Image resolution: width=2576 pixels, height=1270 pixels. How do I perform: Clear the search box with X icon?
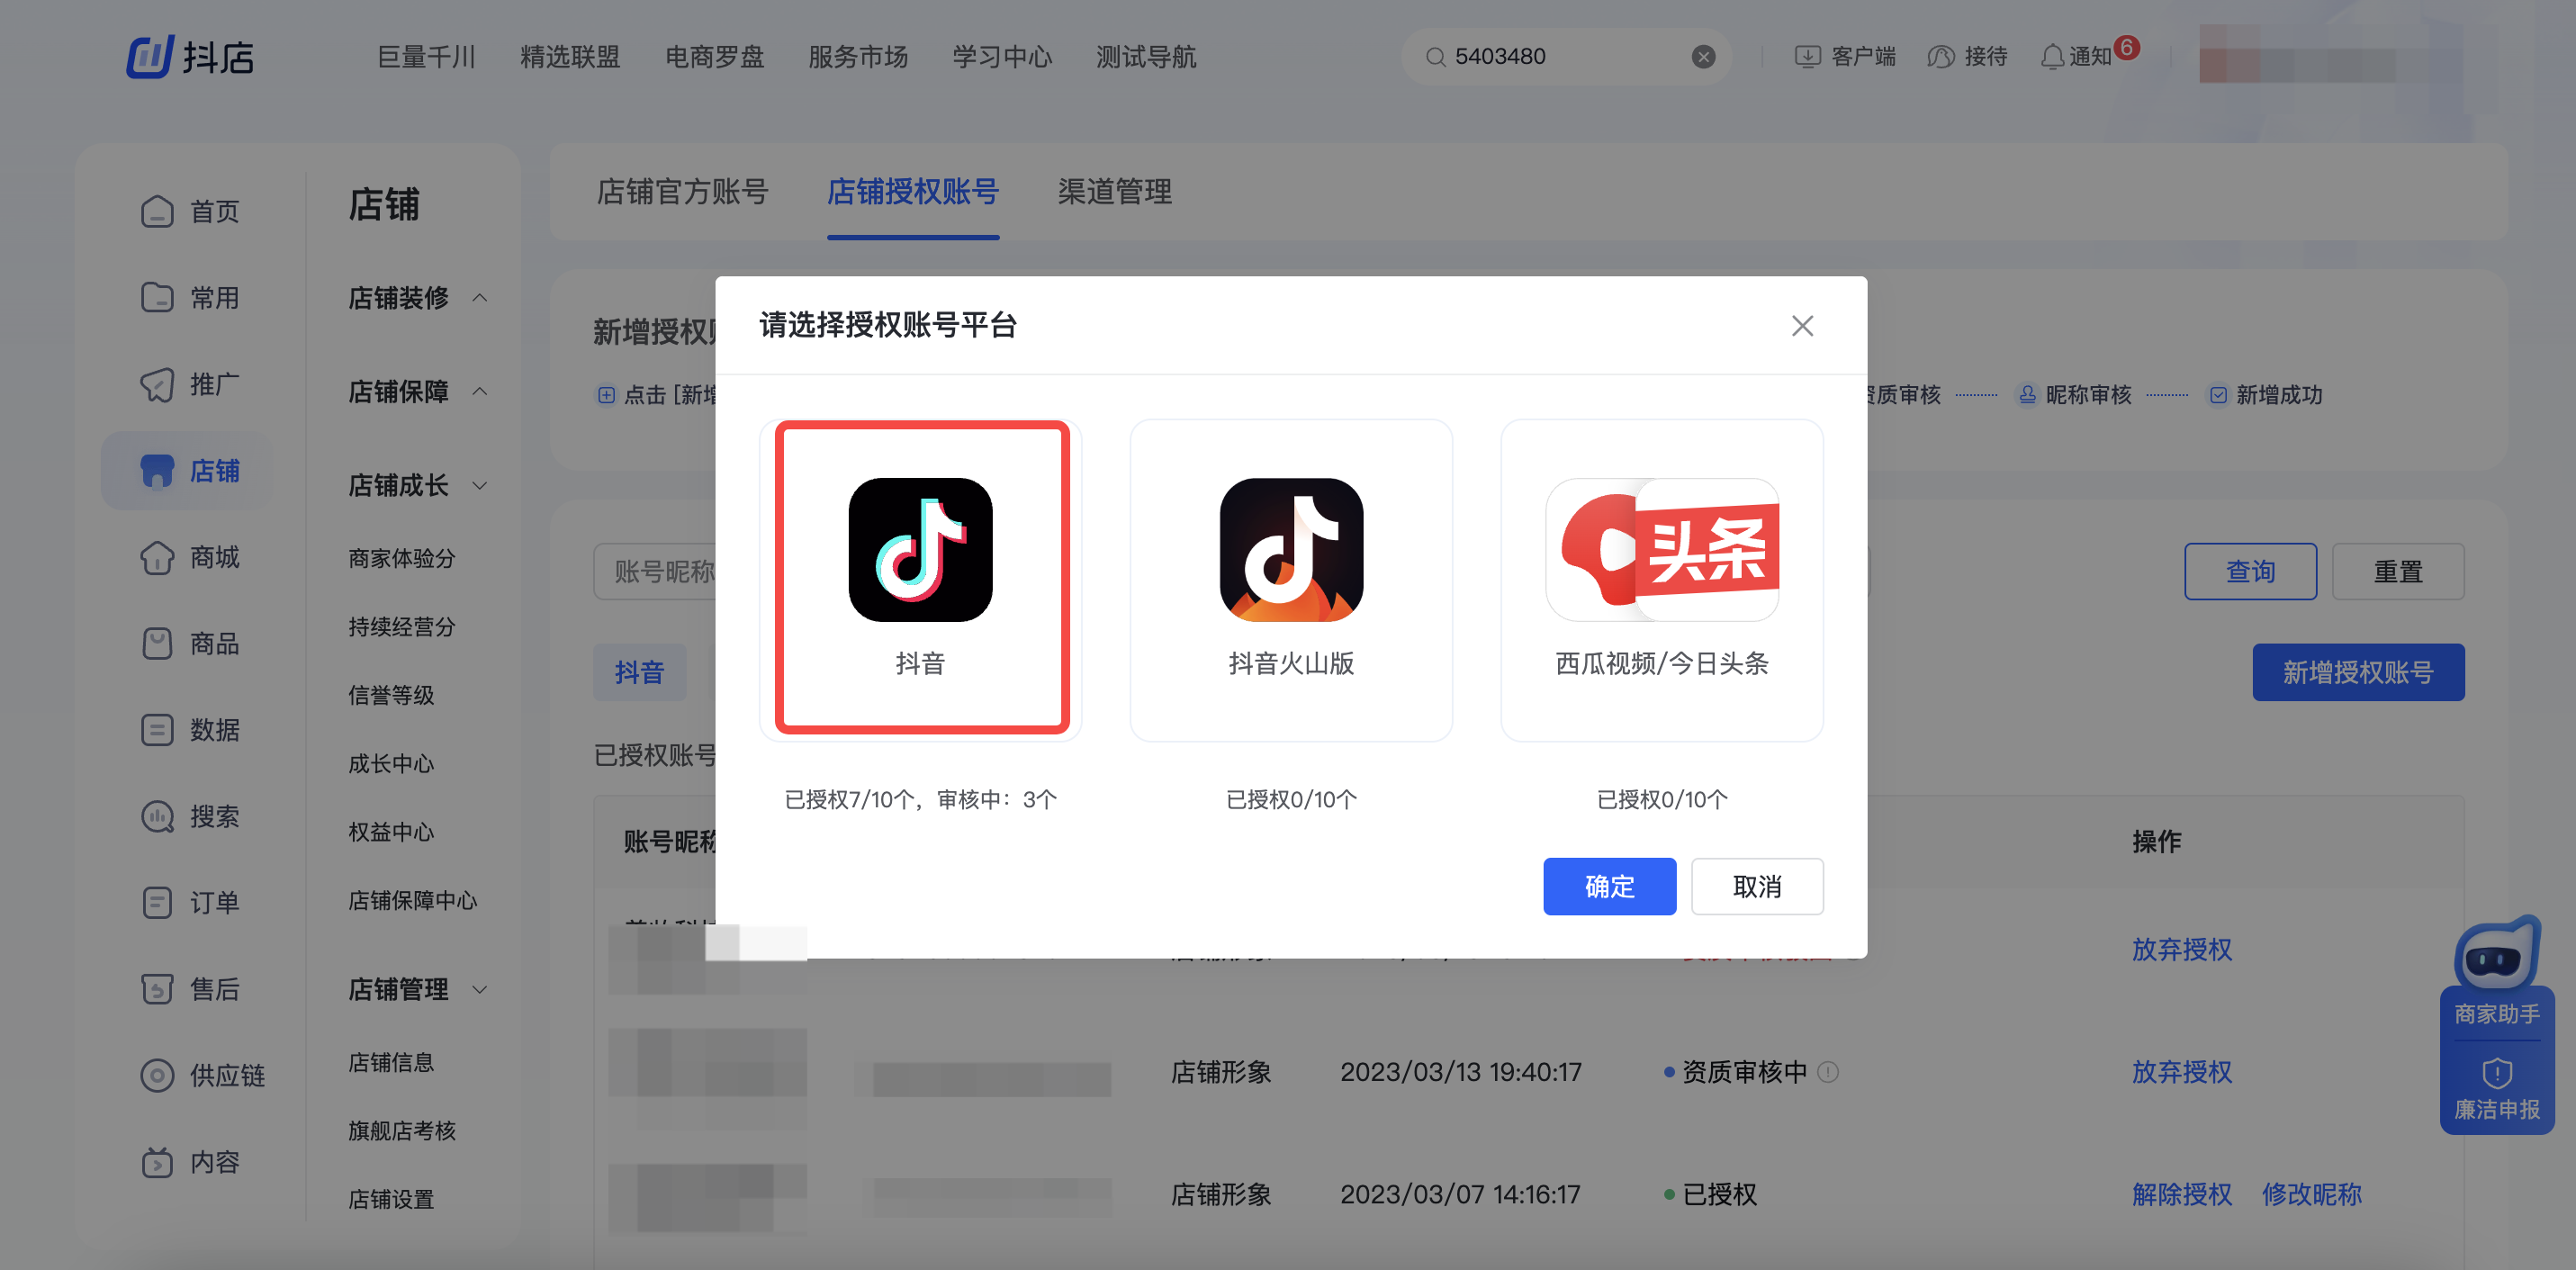(x=1703, y=57)
